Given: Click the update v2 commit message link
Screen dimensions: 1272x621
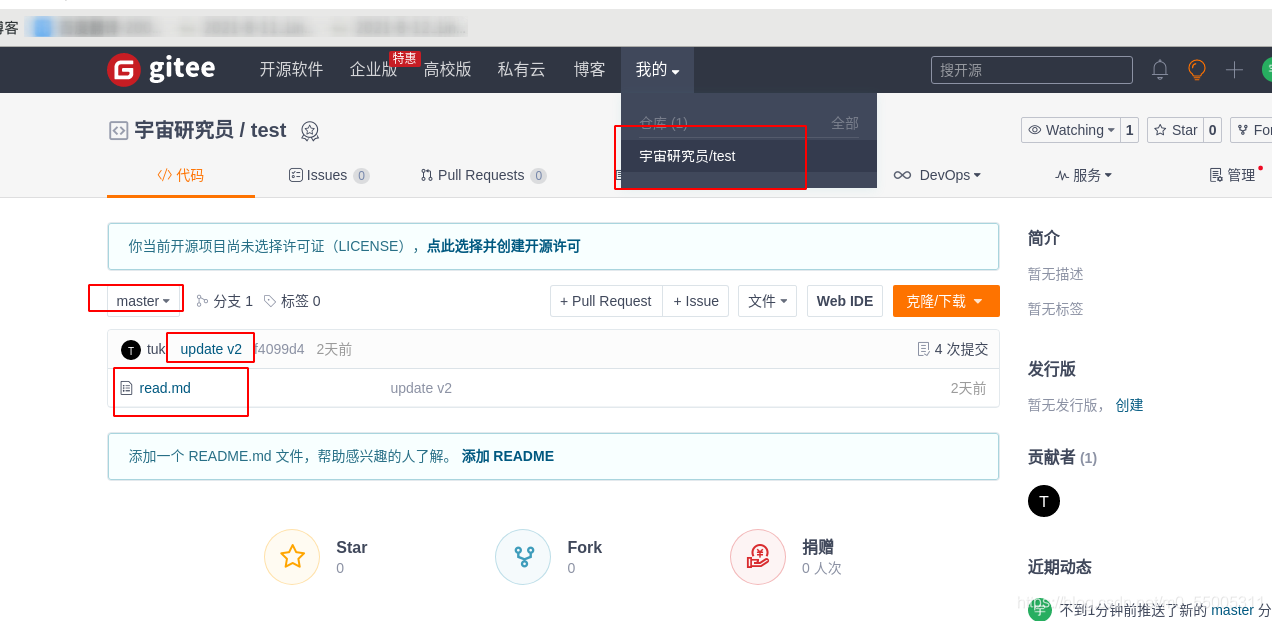Looking at the screenshot, I should pos(211,349).
